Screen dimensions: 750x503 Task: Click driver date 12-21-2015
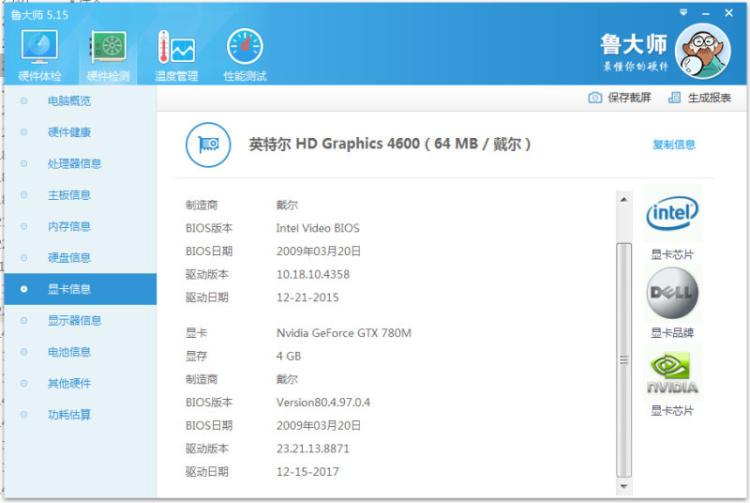coord(308,297)
